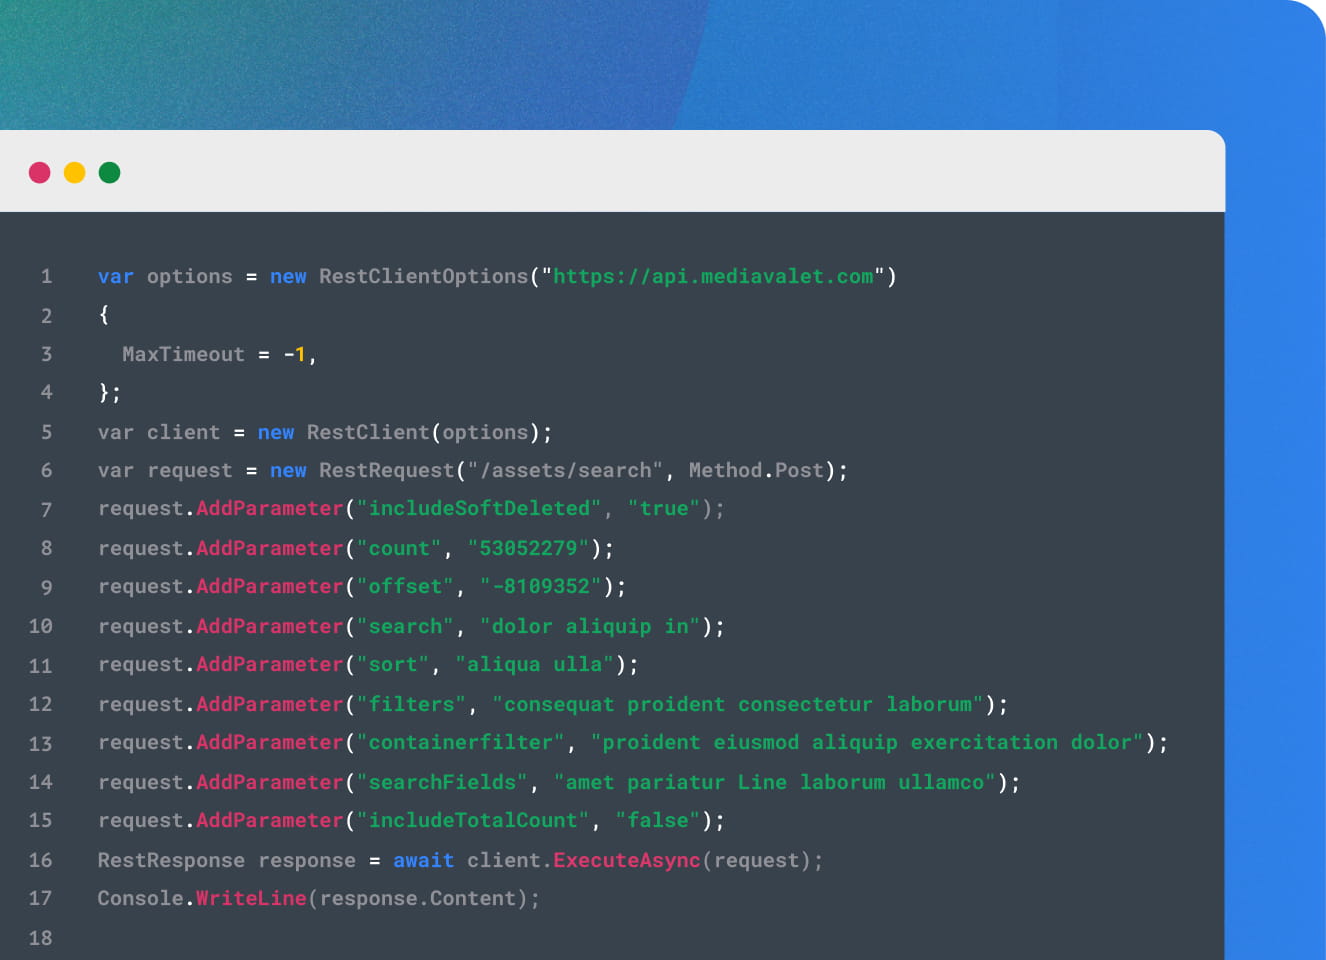Viewport: 1326px width, 960px height.
Task: Click the "true" string on line 7
Action: coord(662,508)
